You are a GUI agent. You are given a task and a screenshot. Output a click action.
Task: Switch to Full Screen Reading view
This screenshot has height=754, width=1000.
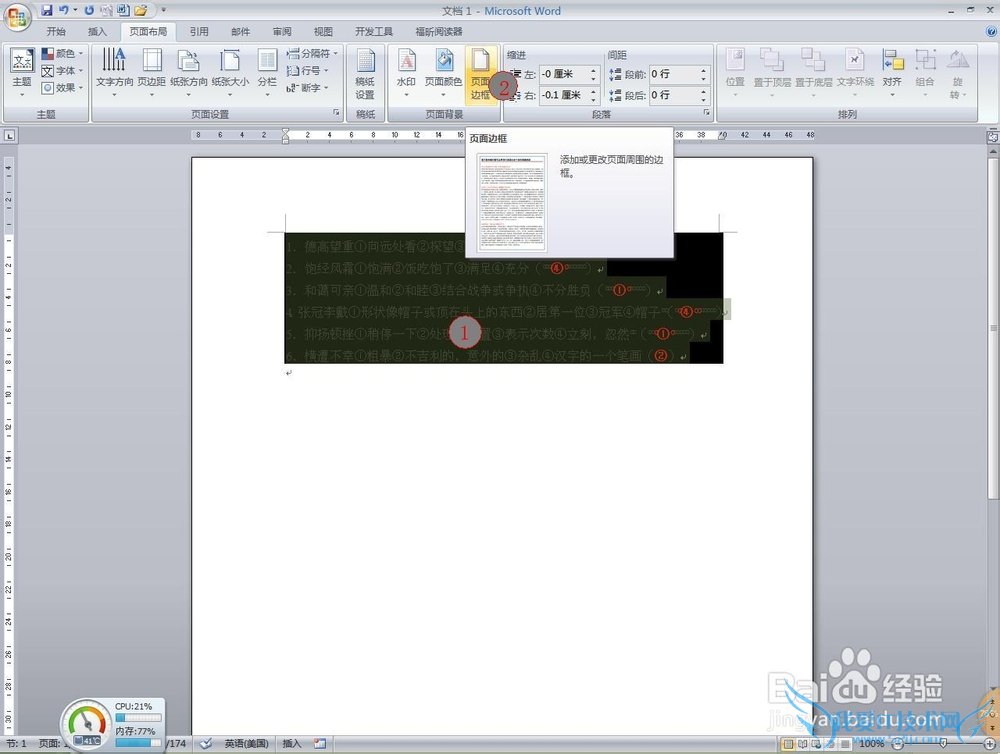point(803,744)
